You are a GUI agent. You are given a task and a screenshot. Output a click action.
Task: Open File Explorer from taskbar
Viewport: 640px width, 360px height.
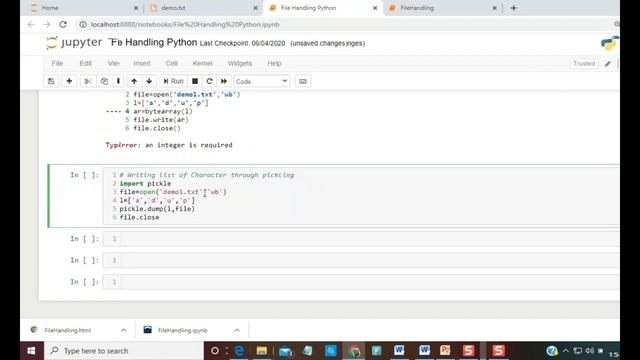(262, 351)
